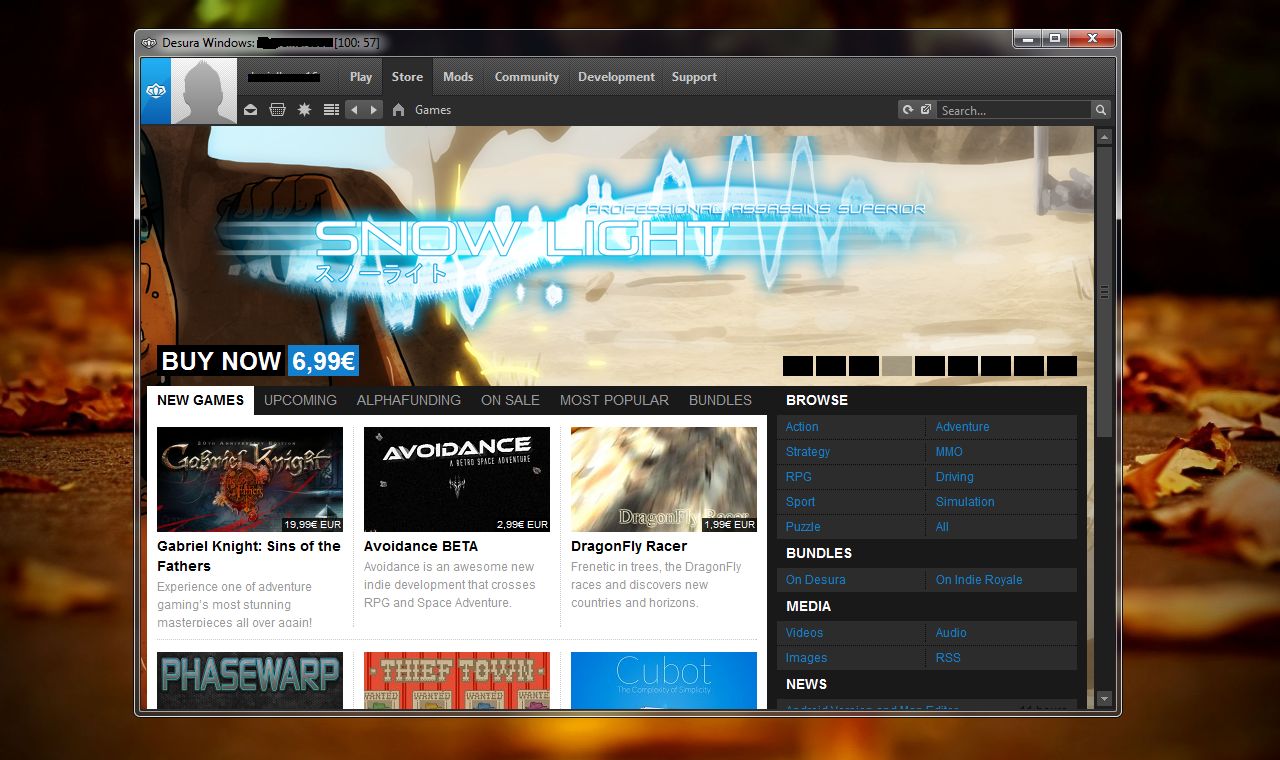Click the DragonFly Racer title link
This screenshot has width=1280, height=760.
pyautogui.click(x=629, y=546)
